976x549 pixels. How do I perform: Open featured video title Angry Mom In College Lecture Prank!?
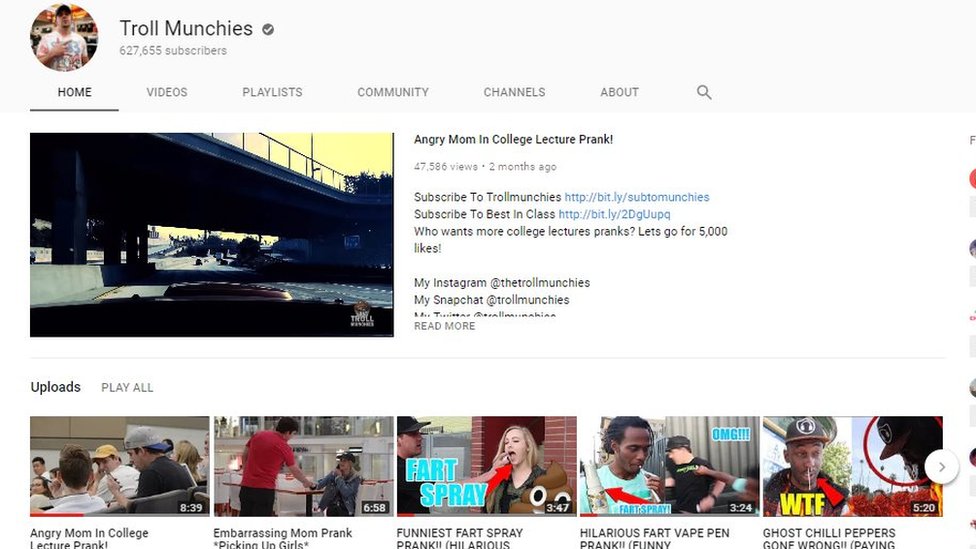coord(514,139)
